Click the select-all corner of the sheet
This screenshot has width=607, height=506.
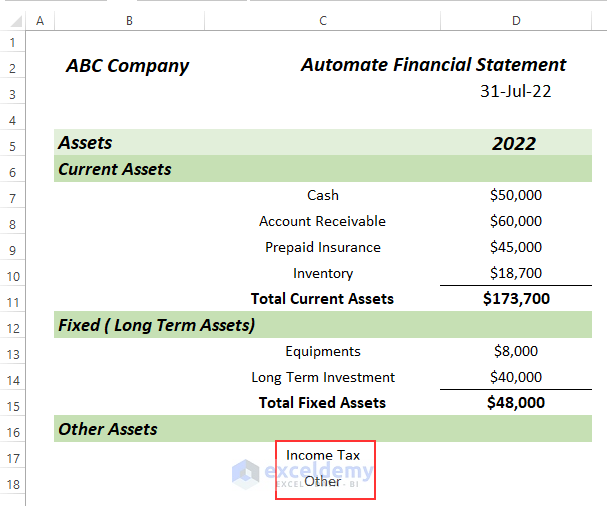coord(13,20)
